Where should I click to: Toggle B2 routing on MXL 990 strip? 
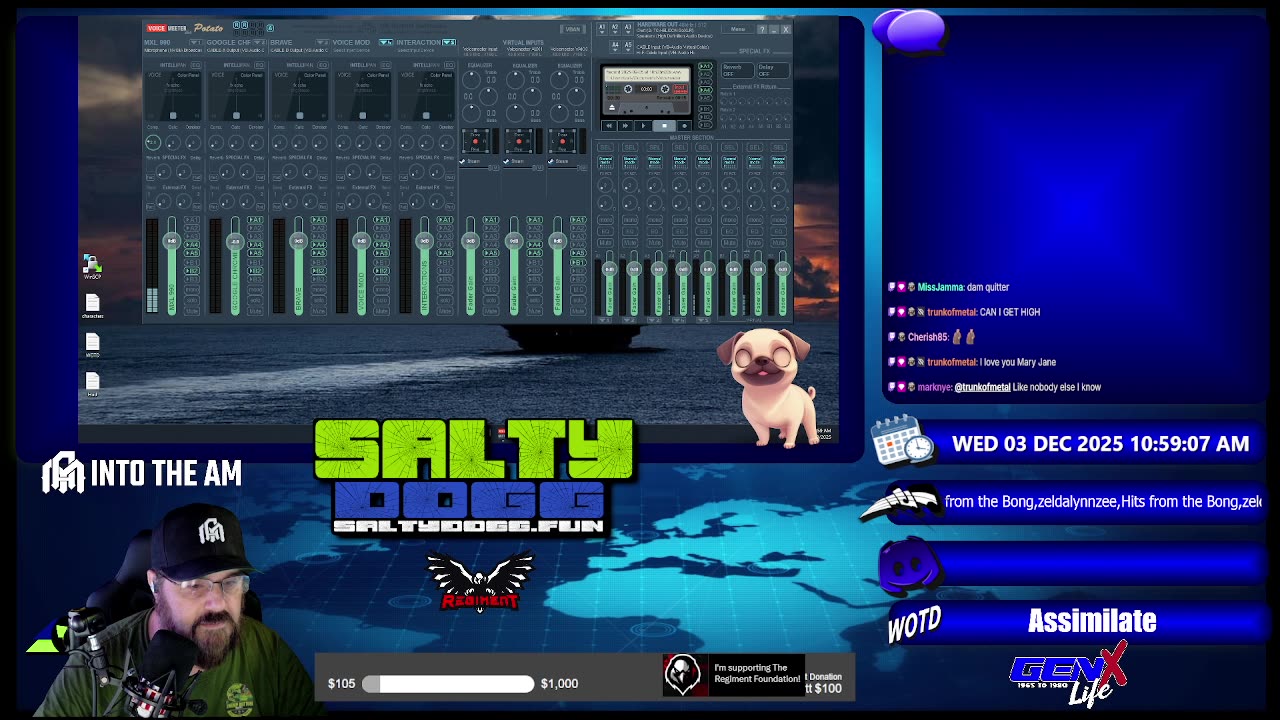click(x=192, y=271)
